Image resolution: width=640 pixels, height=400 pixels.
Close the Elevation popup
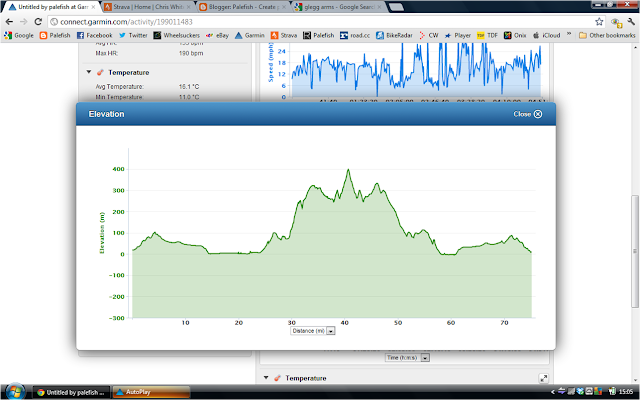[527, 114]
